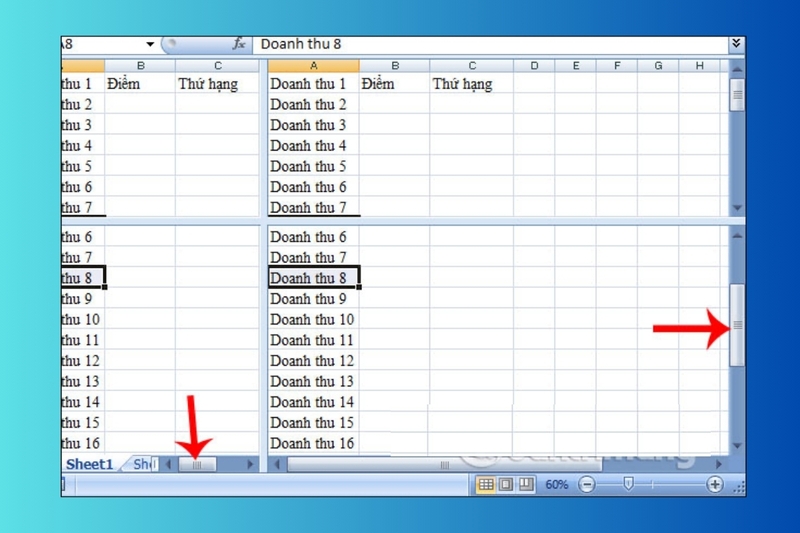
Task: Click the up arrow of the upper pane's vertical scrollbar
Action: click(x=737, y=69)
